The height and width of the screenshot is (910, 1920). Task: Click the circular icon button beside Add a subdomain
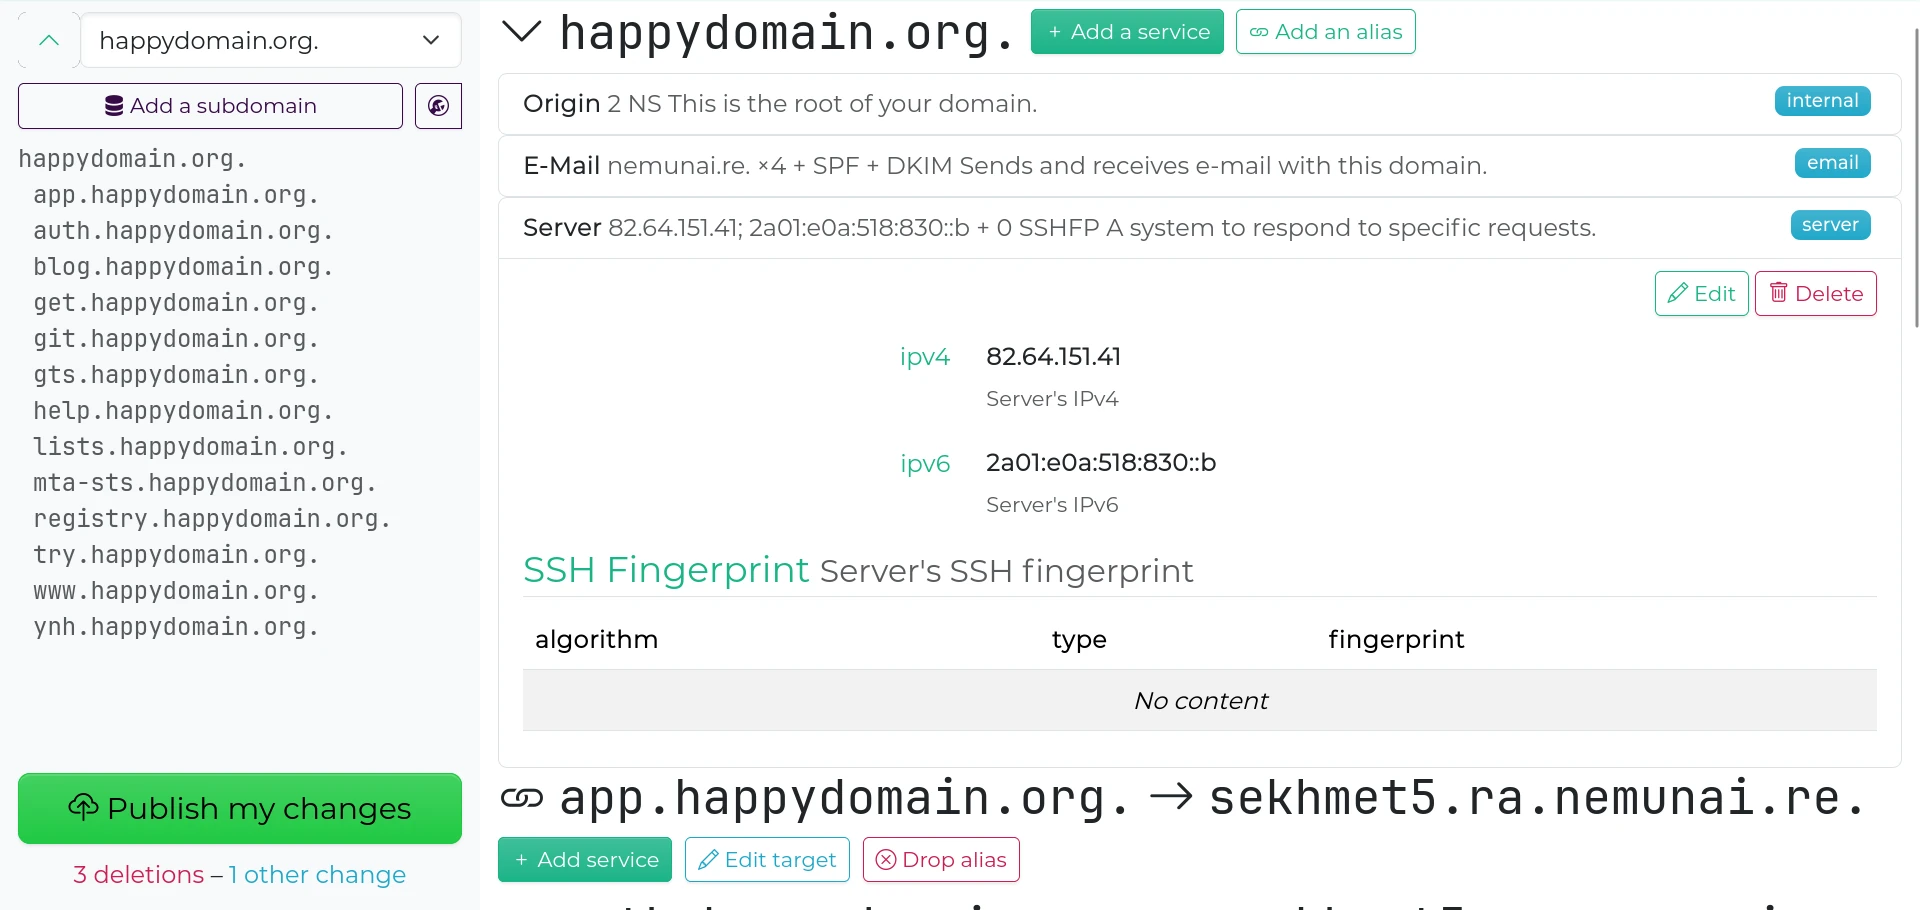(438, 106)
